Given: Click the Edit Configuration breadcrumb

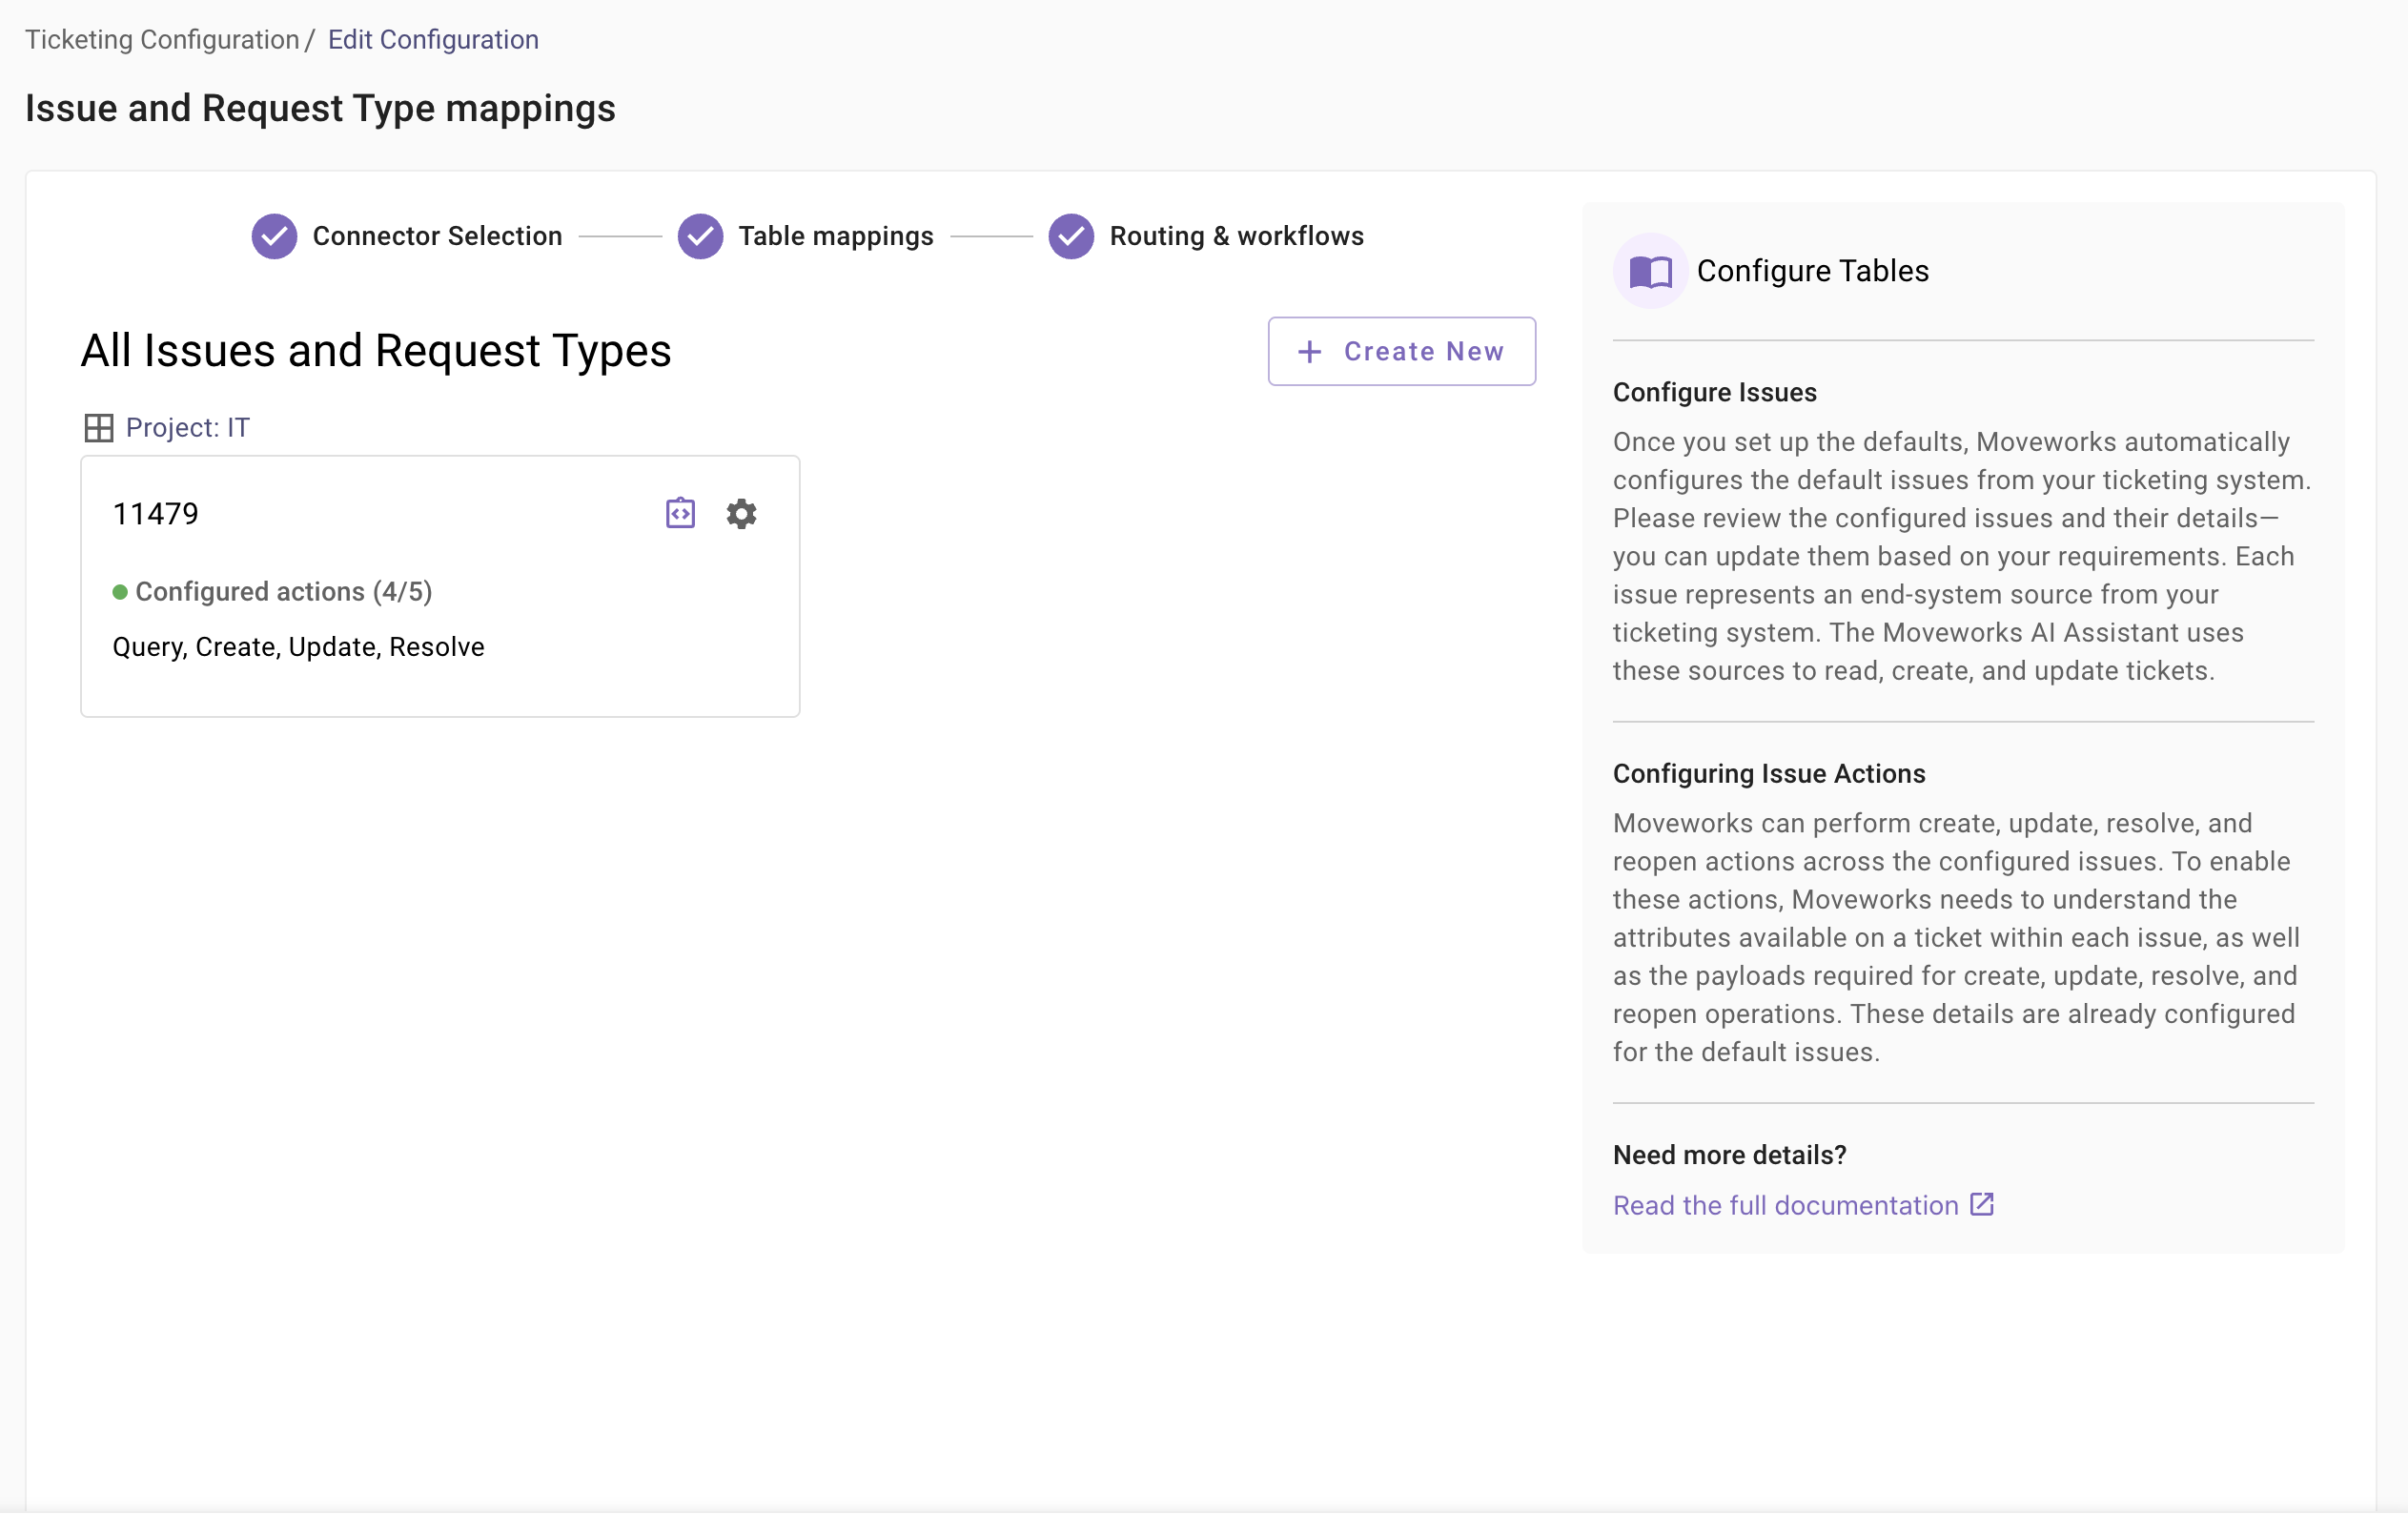Looking at the screenshot, I should [433, 40].
